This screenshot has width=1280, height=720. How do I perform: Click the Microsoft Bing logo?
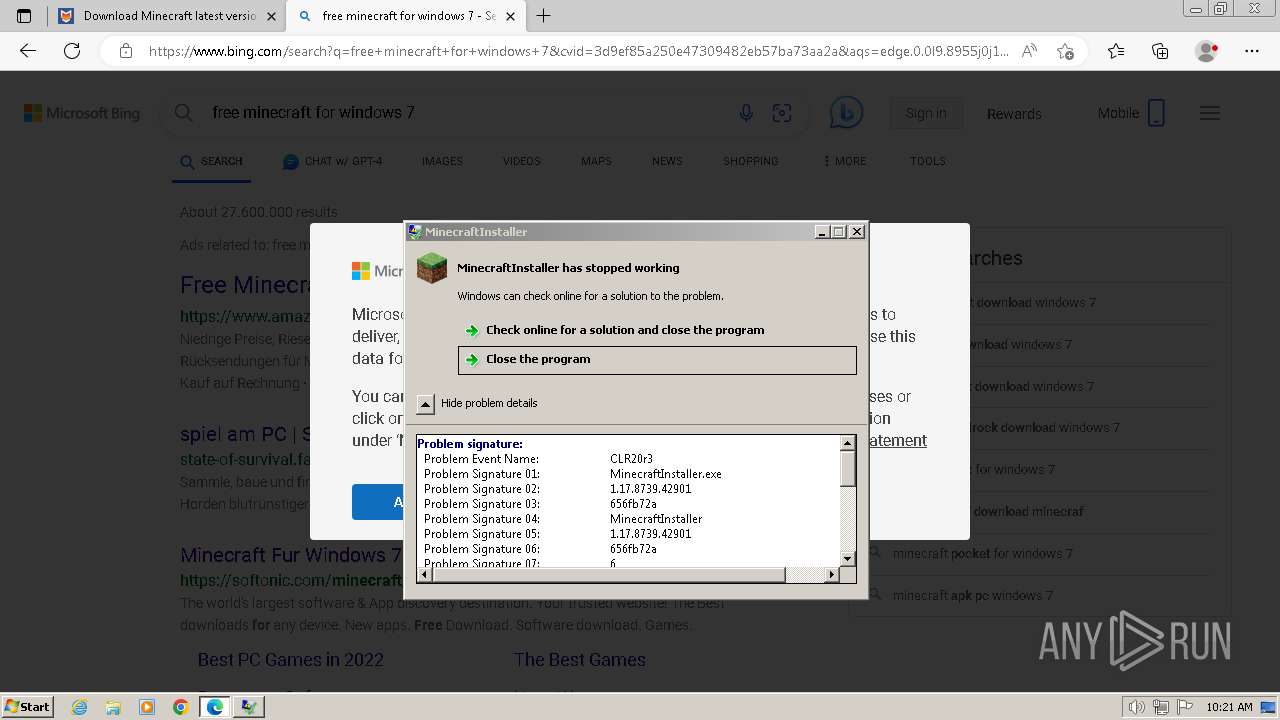tap(82, 114)
